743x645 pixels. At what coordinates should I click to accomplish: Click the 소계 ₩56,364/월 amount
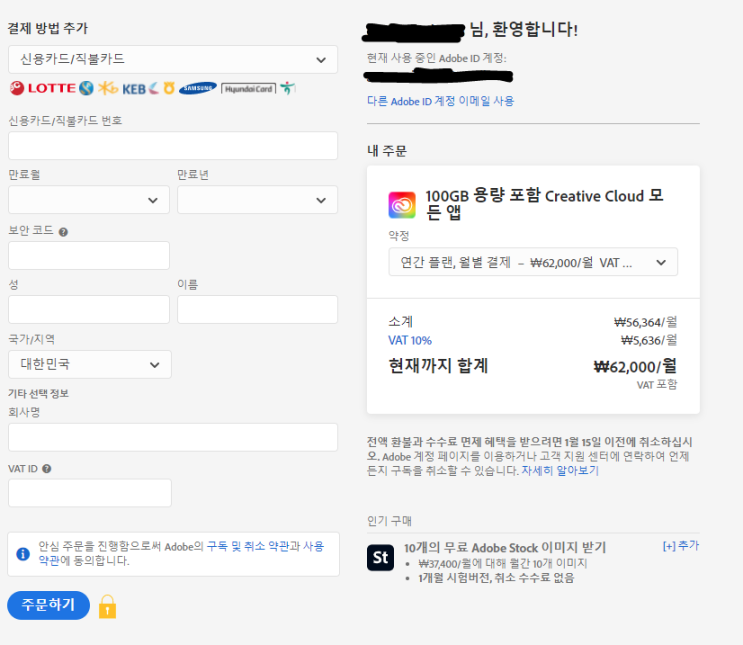645,322
